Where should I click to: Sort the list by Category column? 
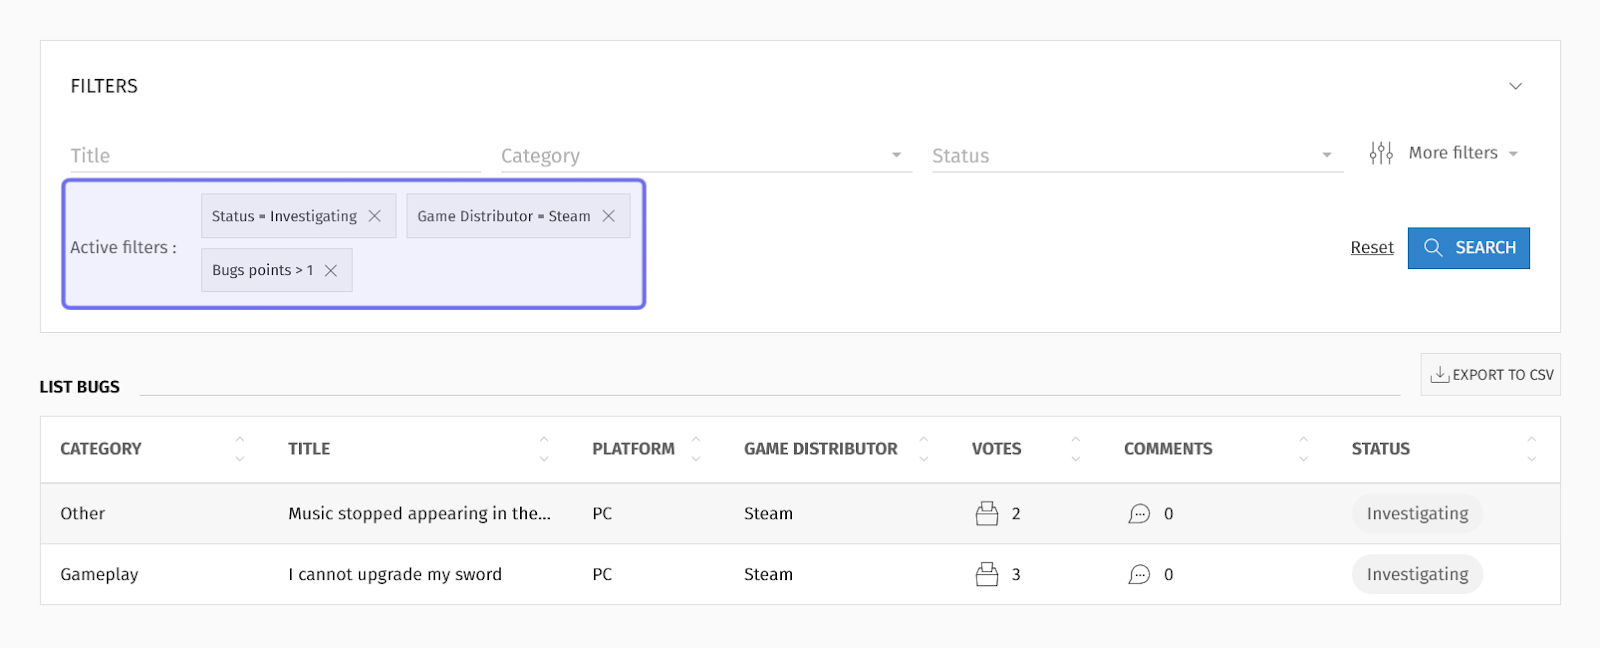[x=240, y=449]
